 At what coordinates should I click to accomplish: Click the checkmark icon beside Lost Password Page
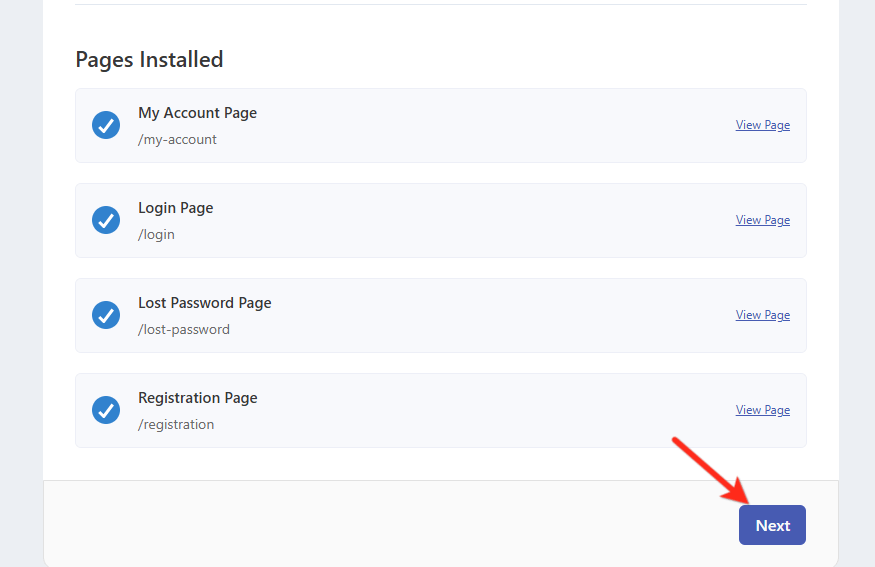(106, 315)
